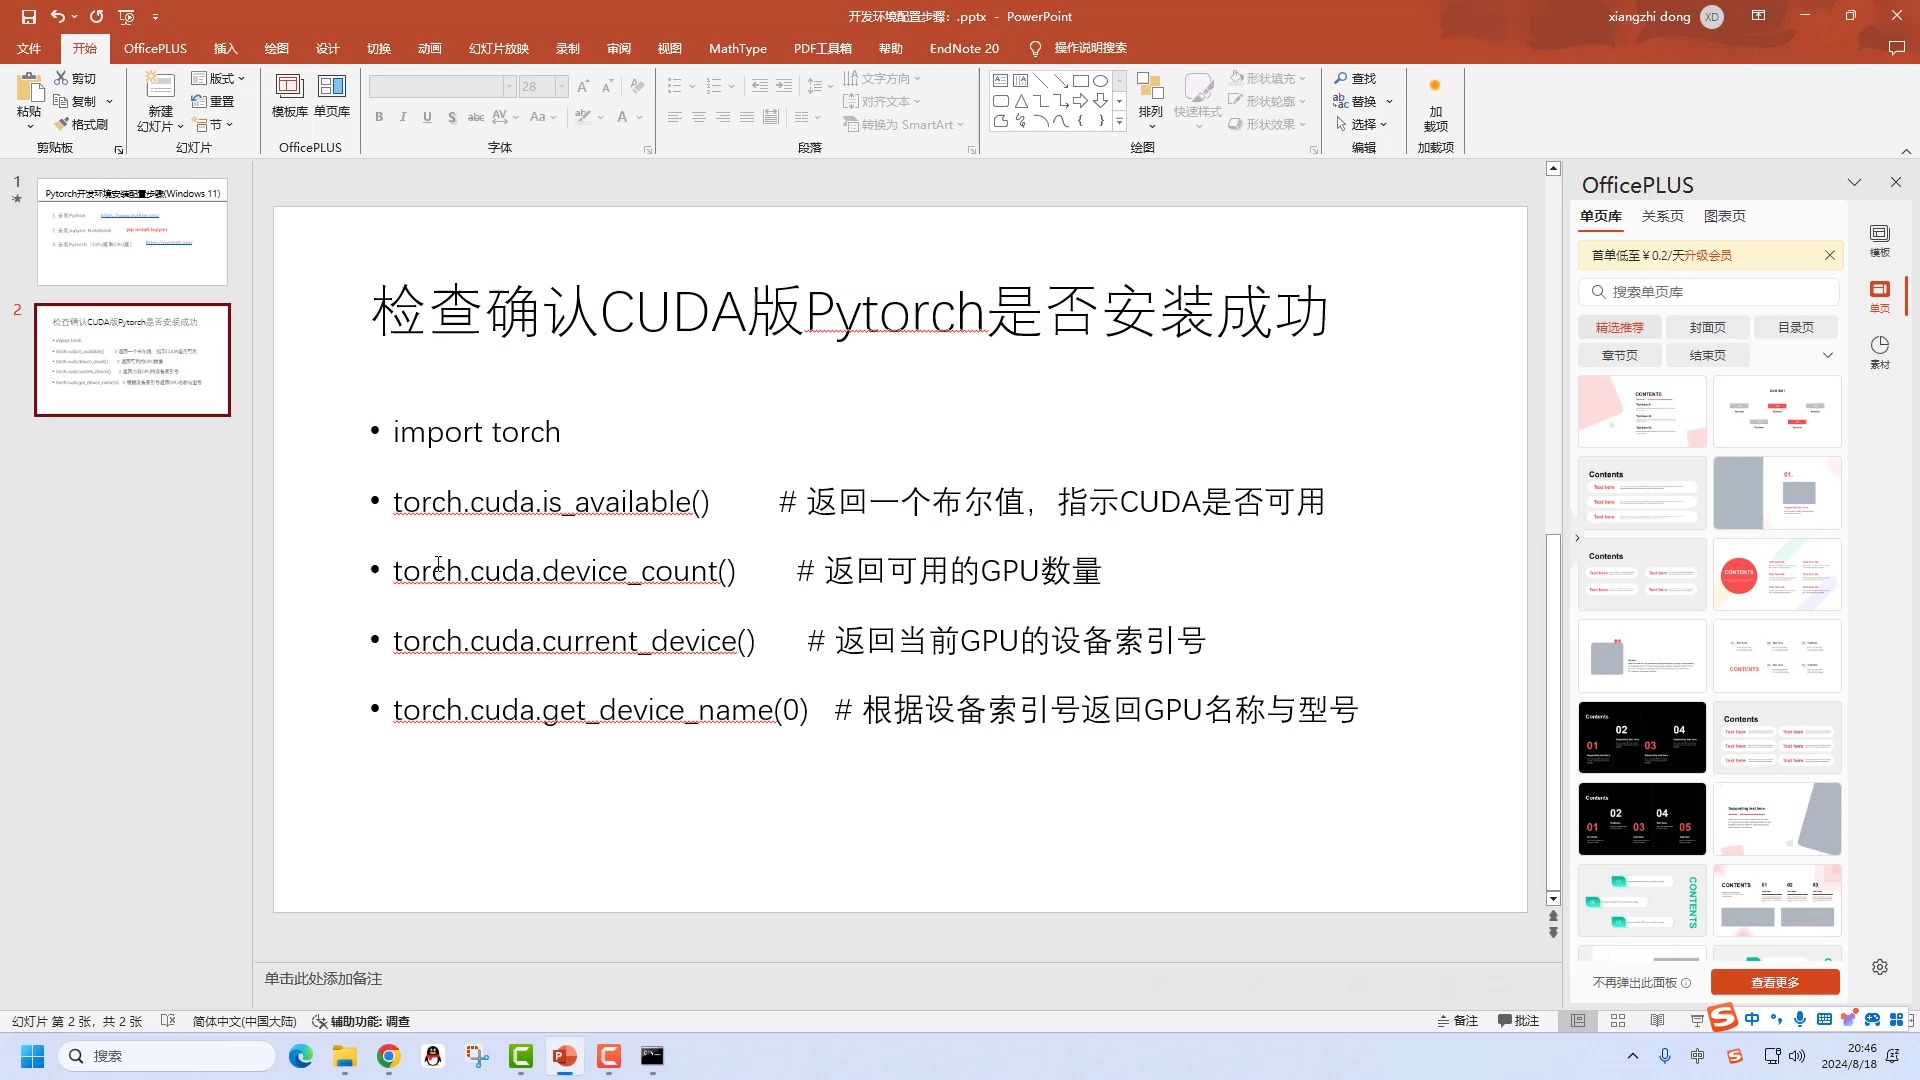Expand more category filters chevron in OfficePLUS
Viewport: 1920px width, 1080px height.
point(1827,355)
